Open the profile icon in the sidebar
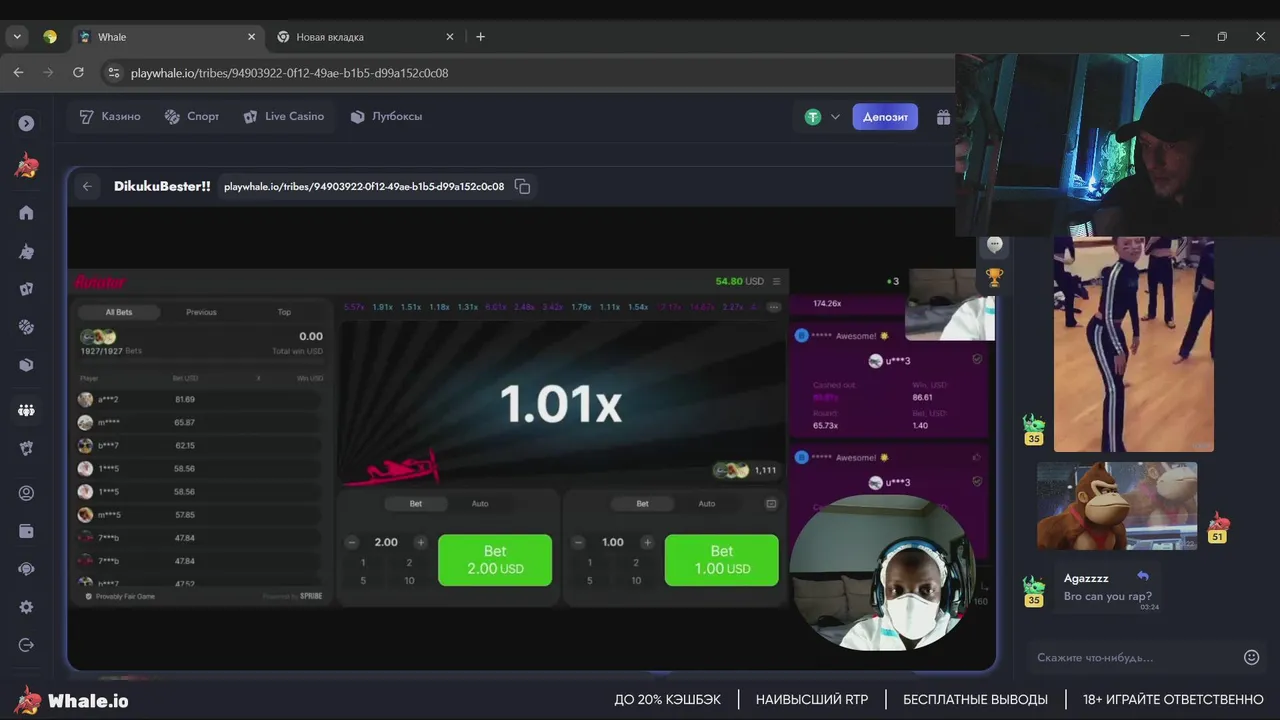Viewport: 1280px width, 720px height. (26, 493)
